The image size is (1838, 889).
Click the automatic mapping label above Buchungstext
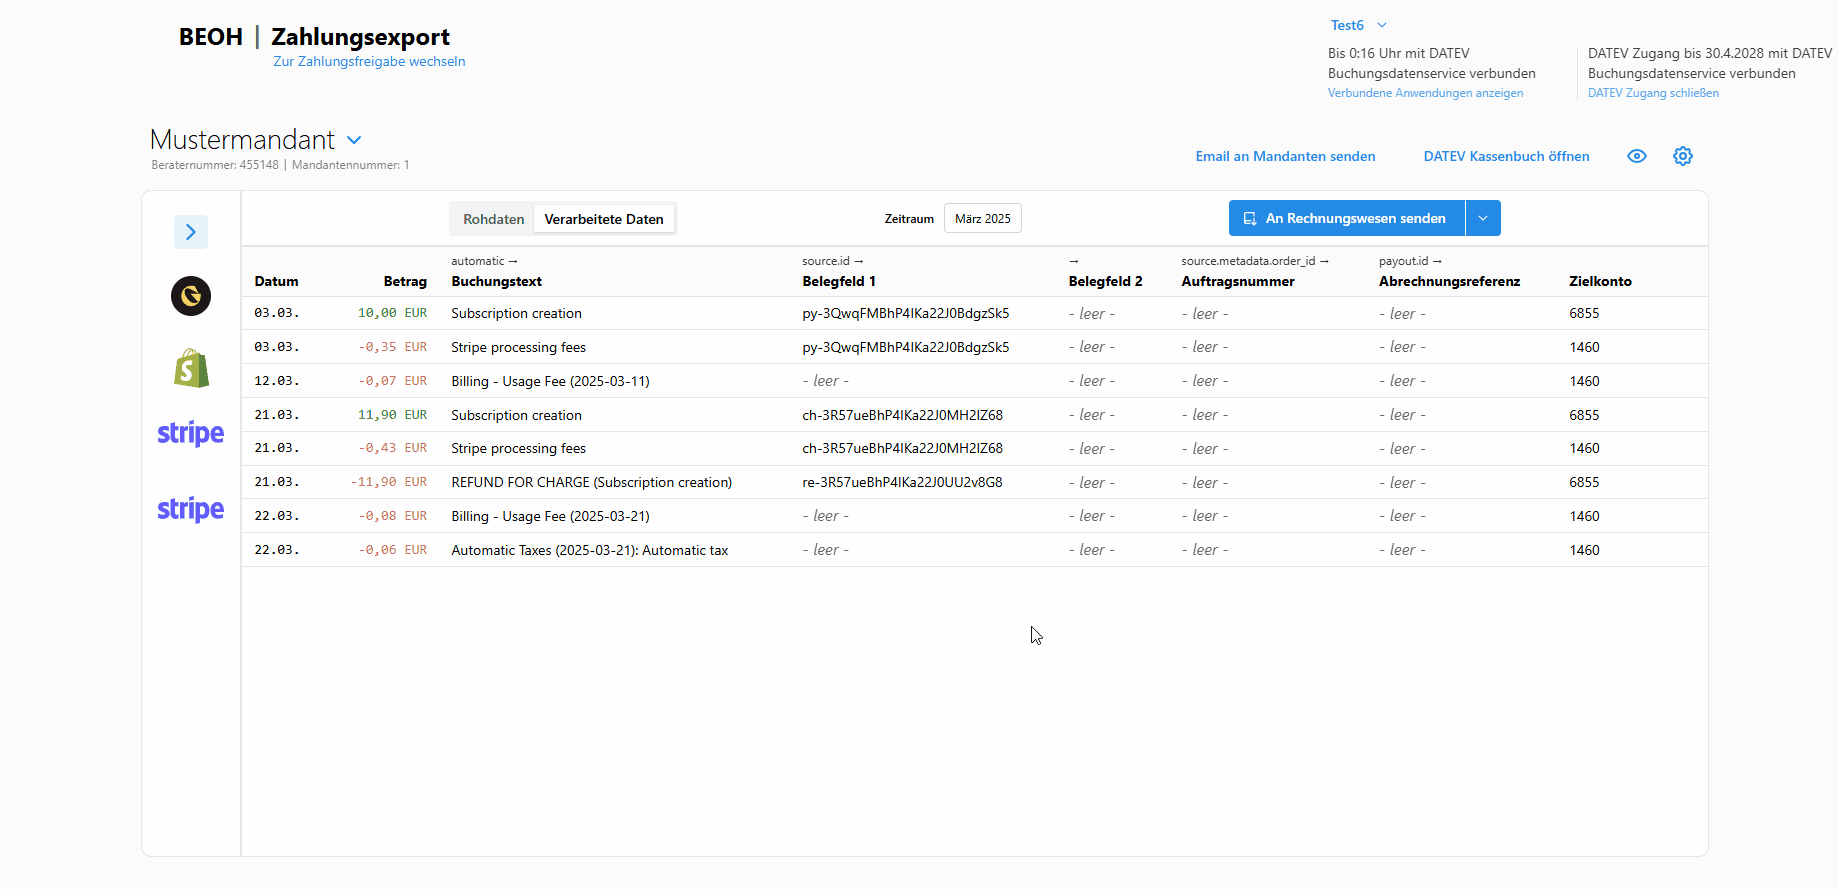[484, 261]
